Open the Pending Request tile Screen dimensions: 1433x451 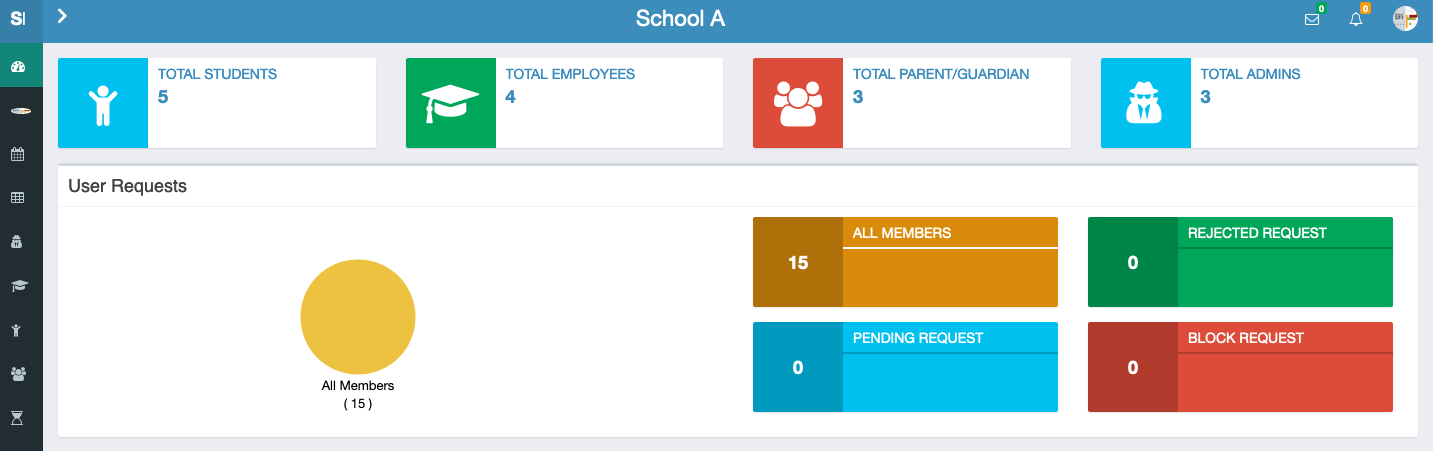905,367
